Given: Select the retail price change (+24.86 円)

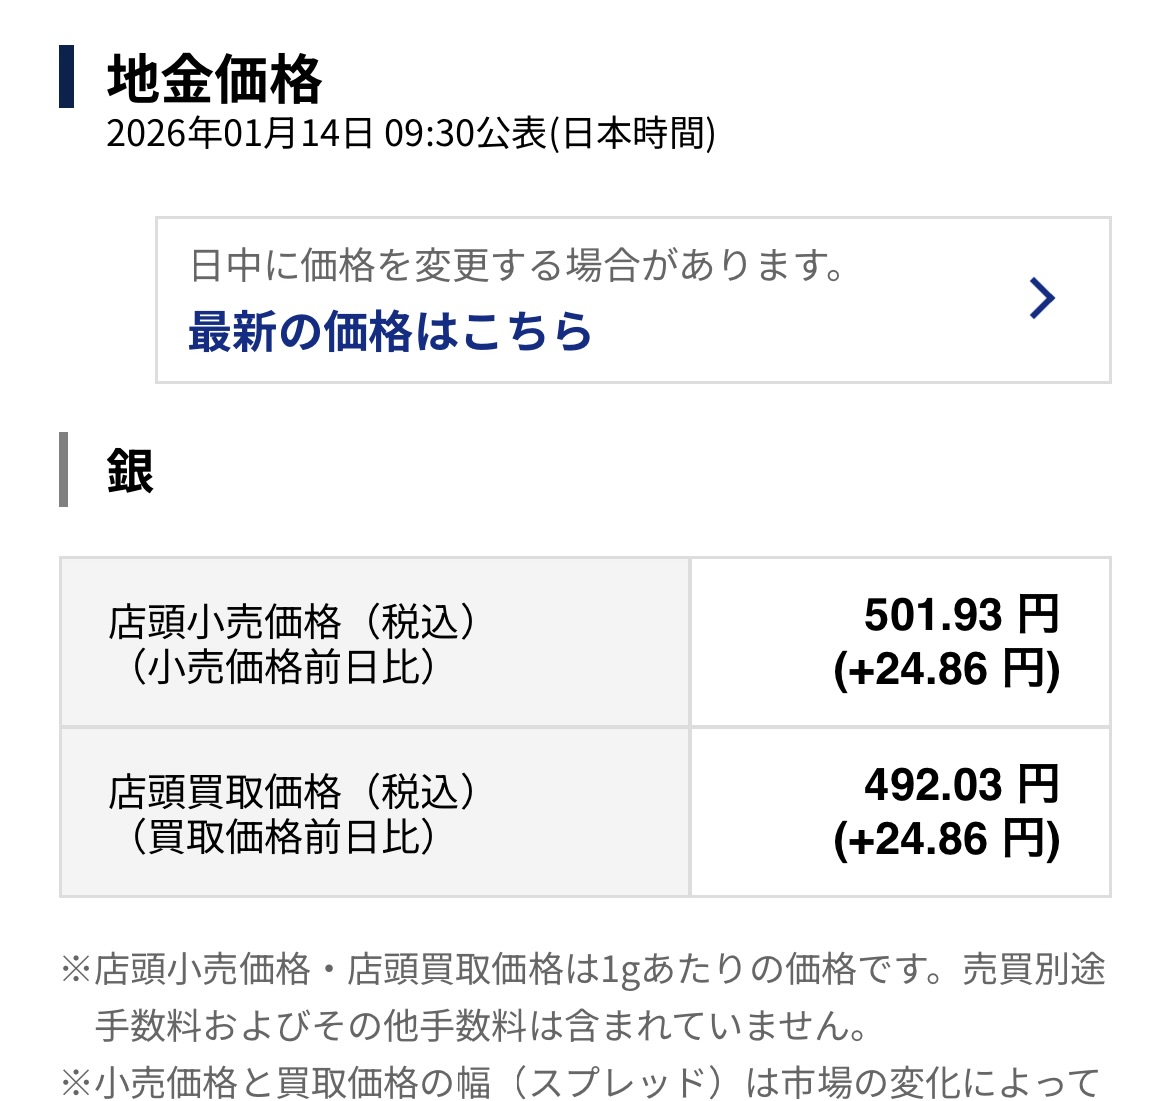Looking at the screenshot, I should (946, 669).
